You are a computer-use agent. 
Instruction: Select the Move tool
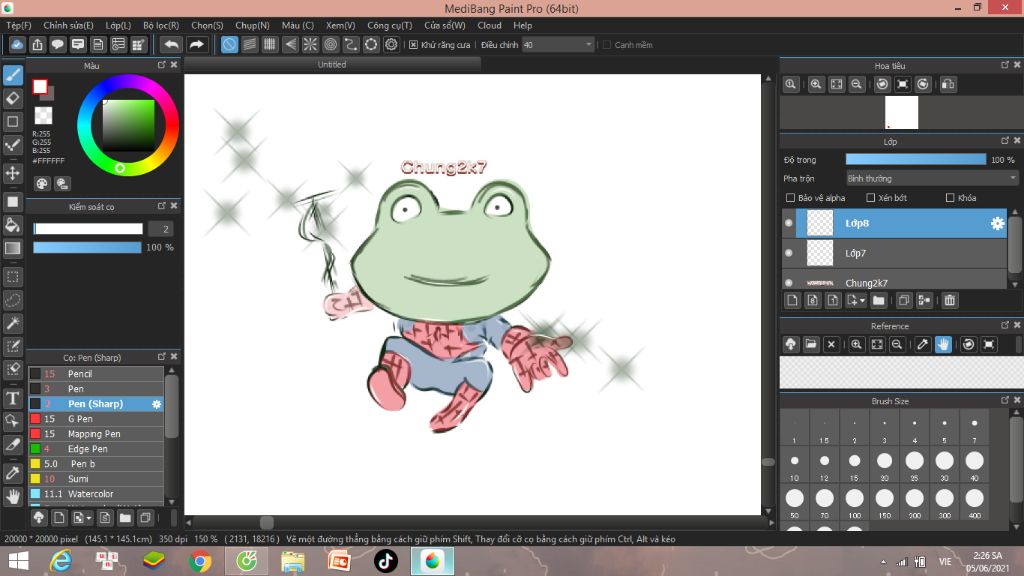[12, 173]
